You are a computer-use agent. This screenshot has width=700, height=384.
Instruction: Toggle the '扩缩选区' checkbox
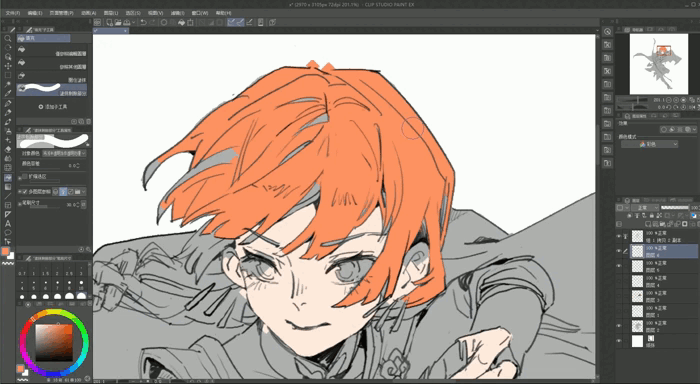coord(25,177)
